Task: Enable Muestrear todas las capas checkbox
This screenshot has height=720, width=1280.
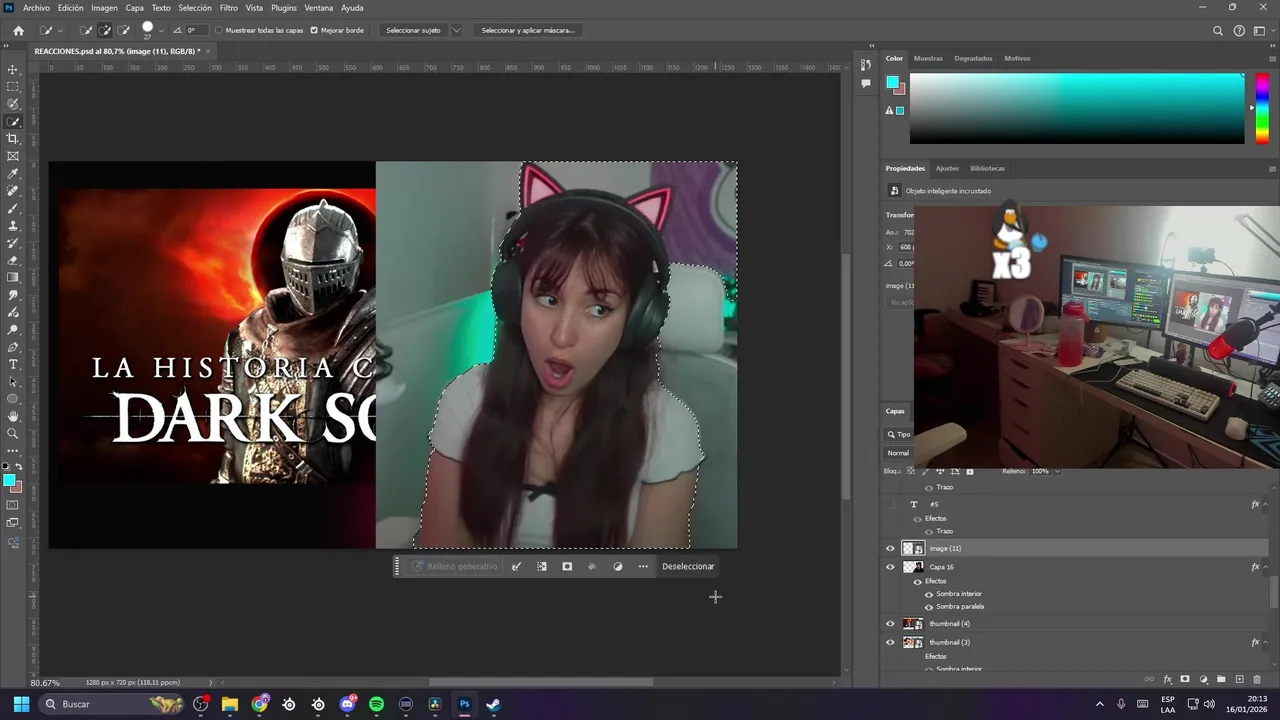Action: (x=219, y=30)
